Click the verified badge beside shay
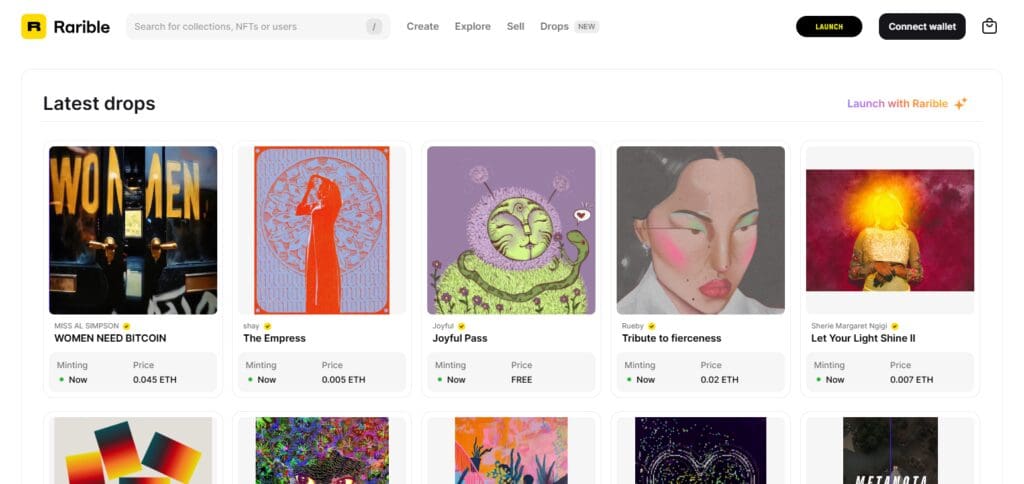The image size is (1024, 484). pyautogui.click(x=267, y=326)
